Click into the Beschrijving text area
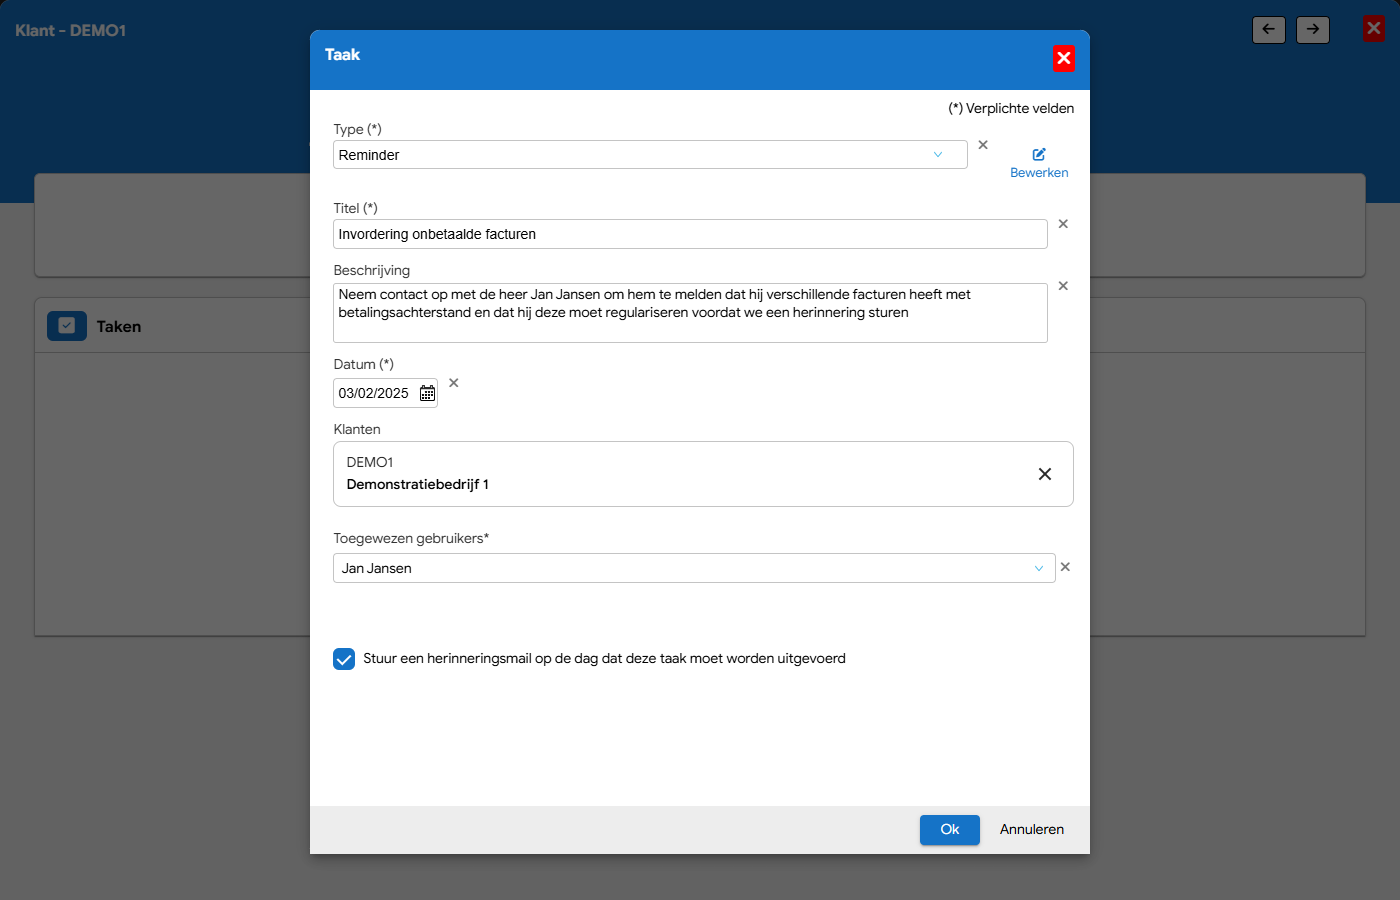1400x900 pixels. pos(690,313)
